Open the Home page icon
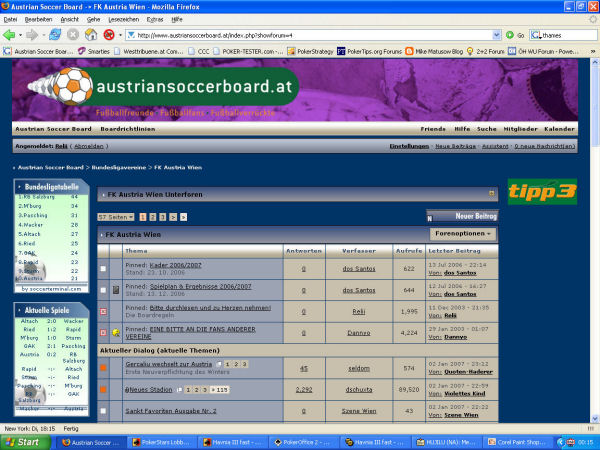The width and height of the screenshot is (600, 450). (91, 35)
